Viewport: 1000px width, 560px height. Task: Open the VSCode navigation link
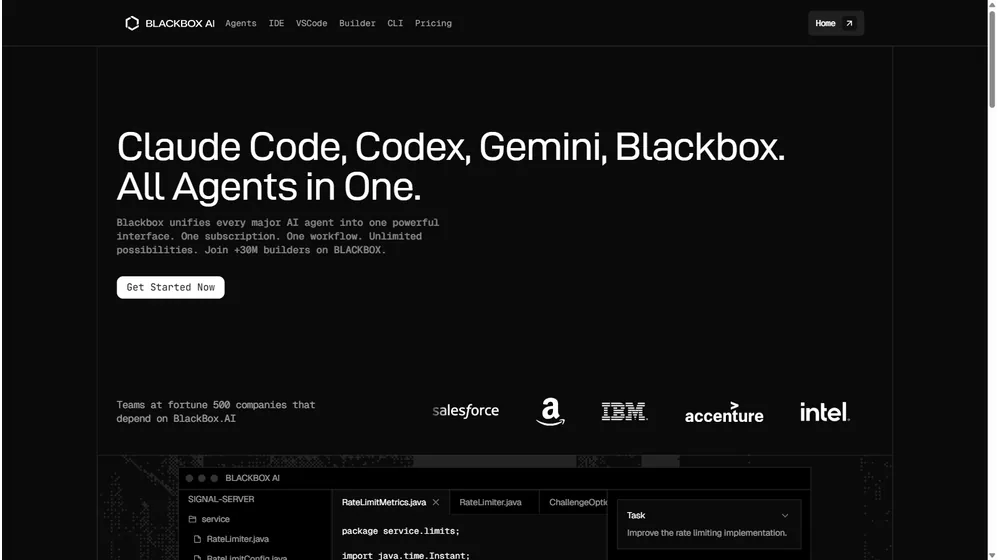[x=311, y=23]
